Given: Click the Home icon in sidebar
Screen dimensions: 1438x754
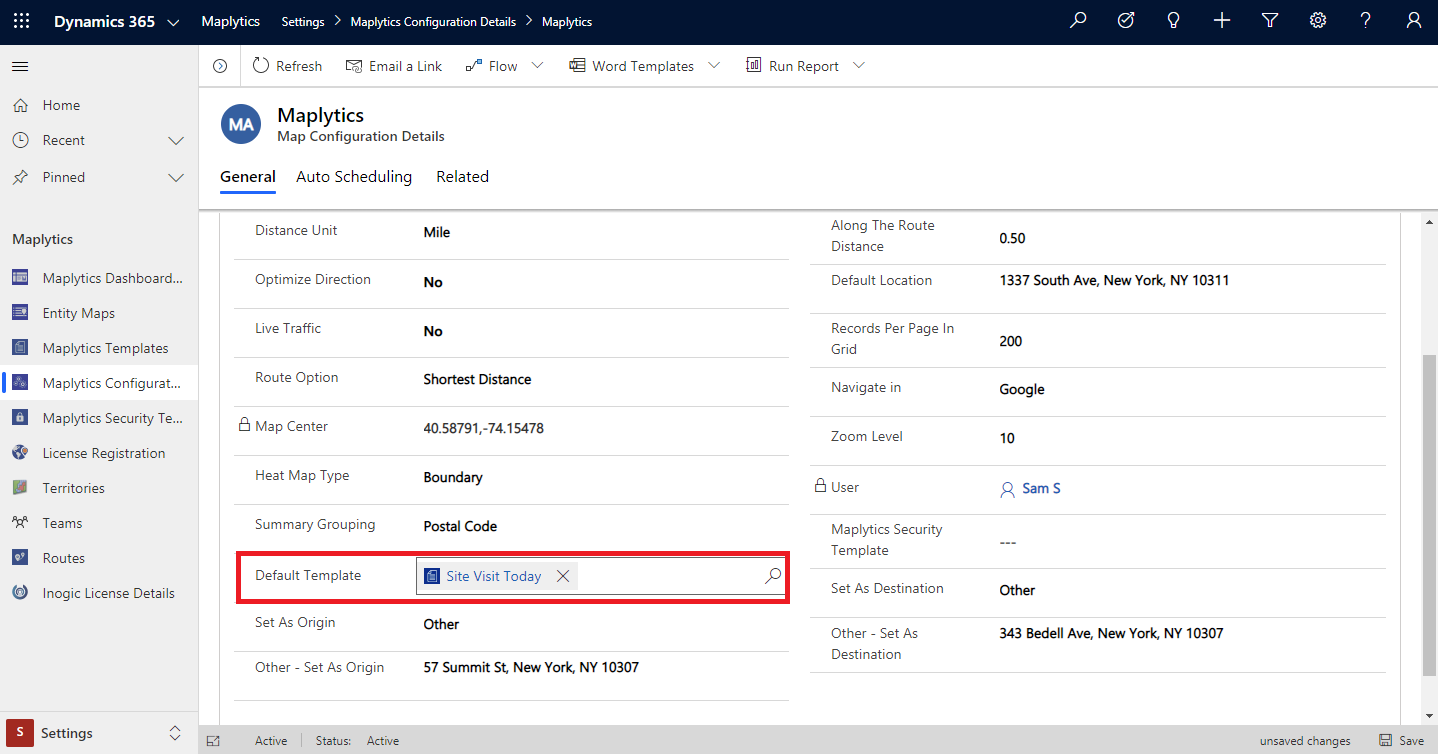Looking at the screenshot, I should [20, 105].
